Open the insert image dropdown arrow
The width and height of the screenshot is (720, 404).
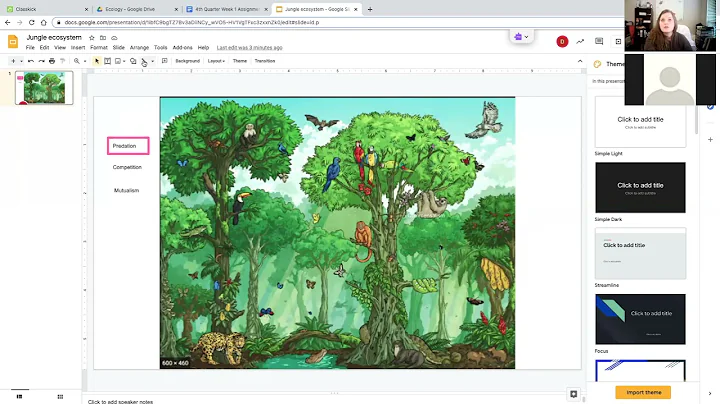click(124, 61)
